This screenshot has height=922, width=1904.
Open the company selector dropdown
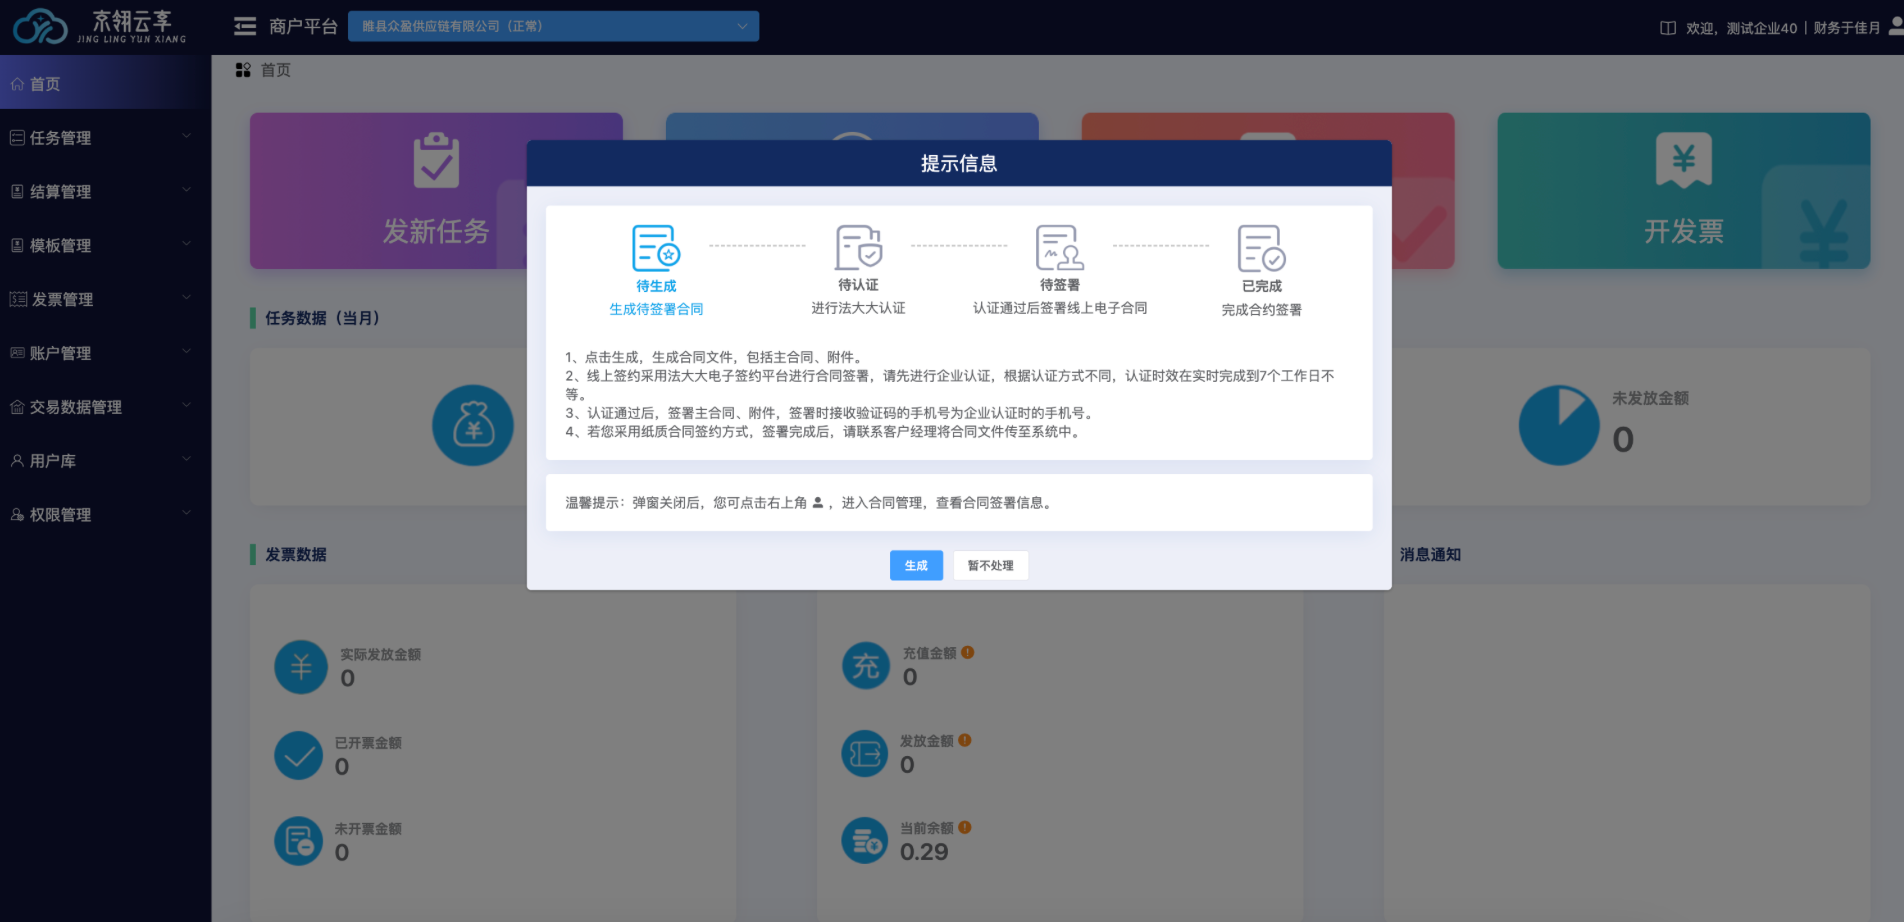click(553, 26)
